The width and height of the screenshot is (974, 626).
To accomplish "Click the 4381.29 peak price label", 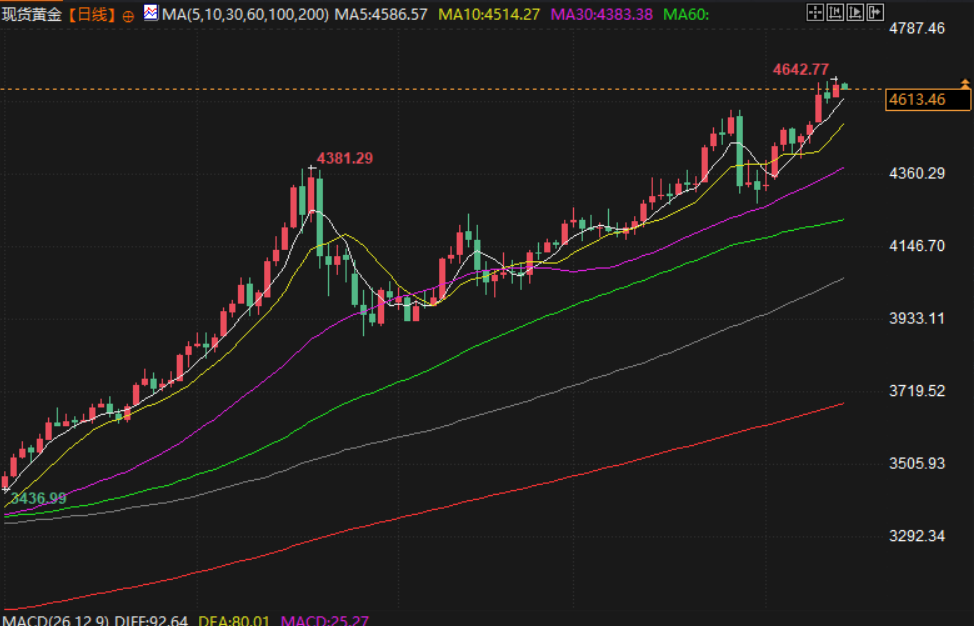I will (x=345, y=158).
